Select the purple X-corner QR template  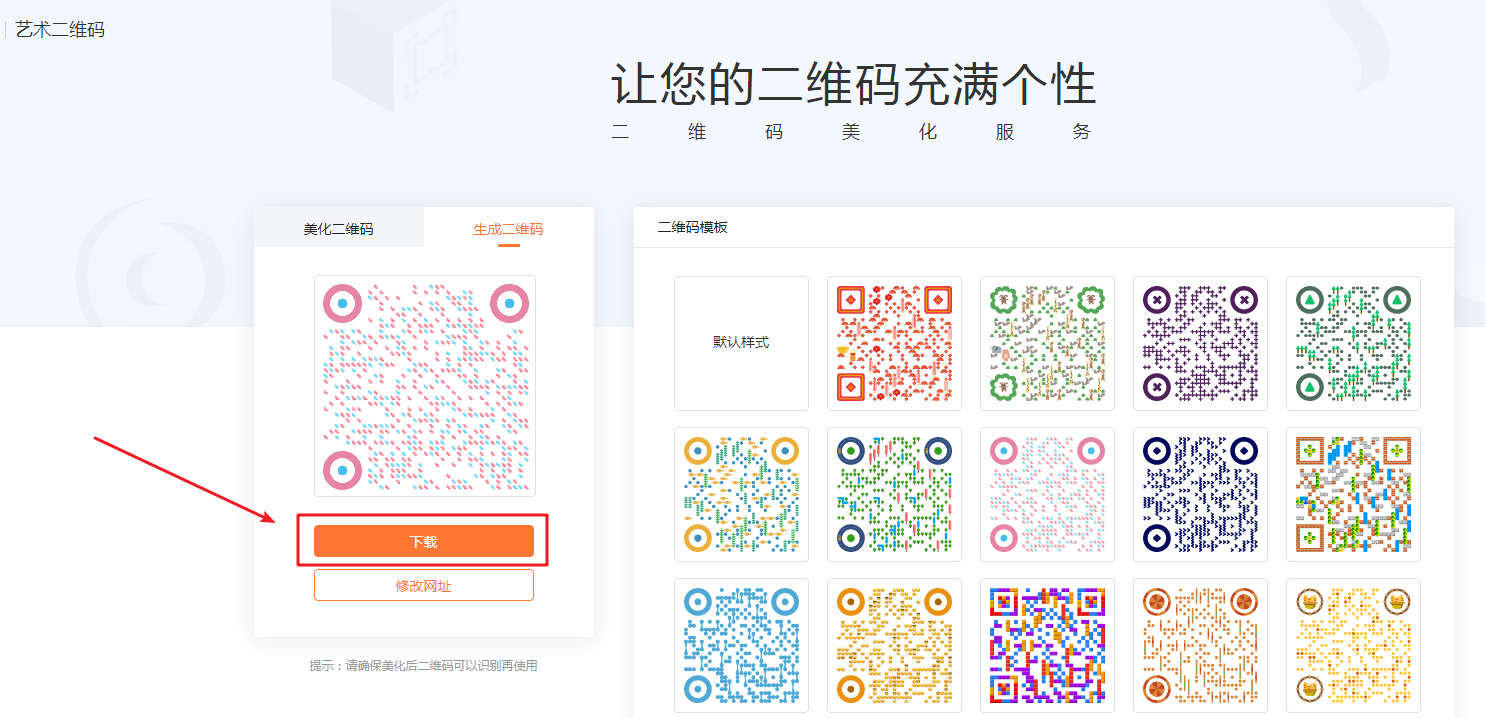click(x=1200, y=343)
